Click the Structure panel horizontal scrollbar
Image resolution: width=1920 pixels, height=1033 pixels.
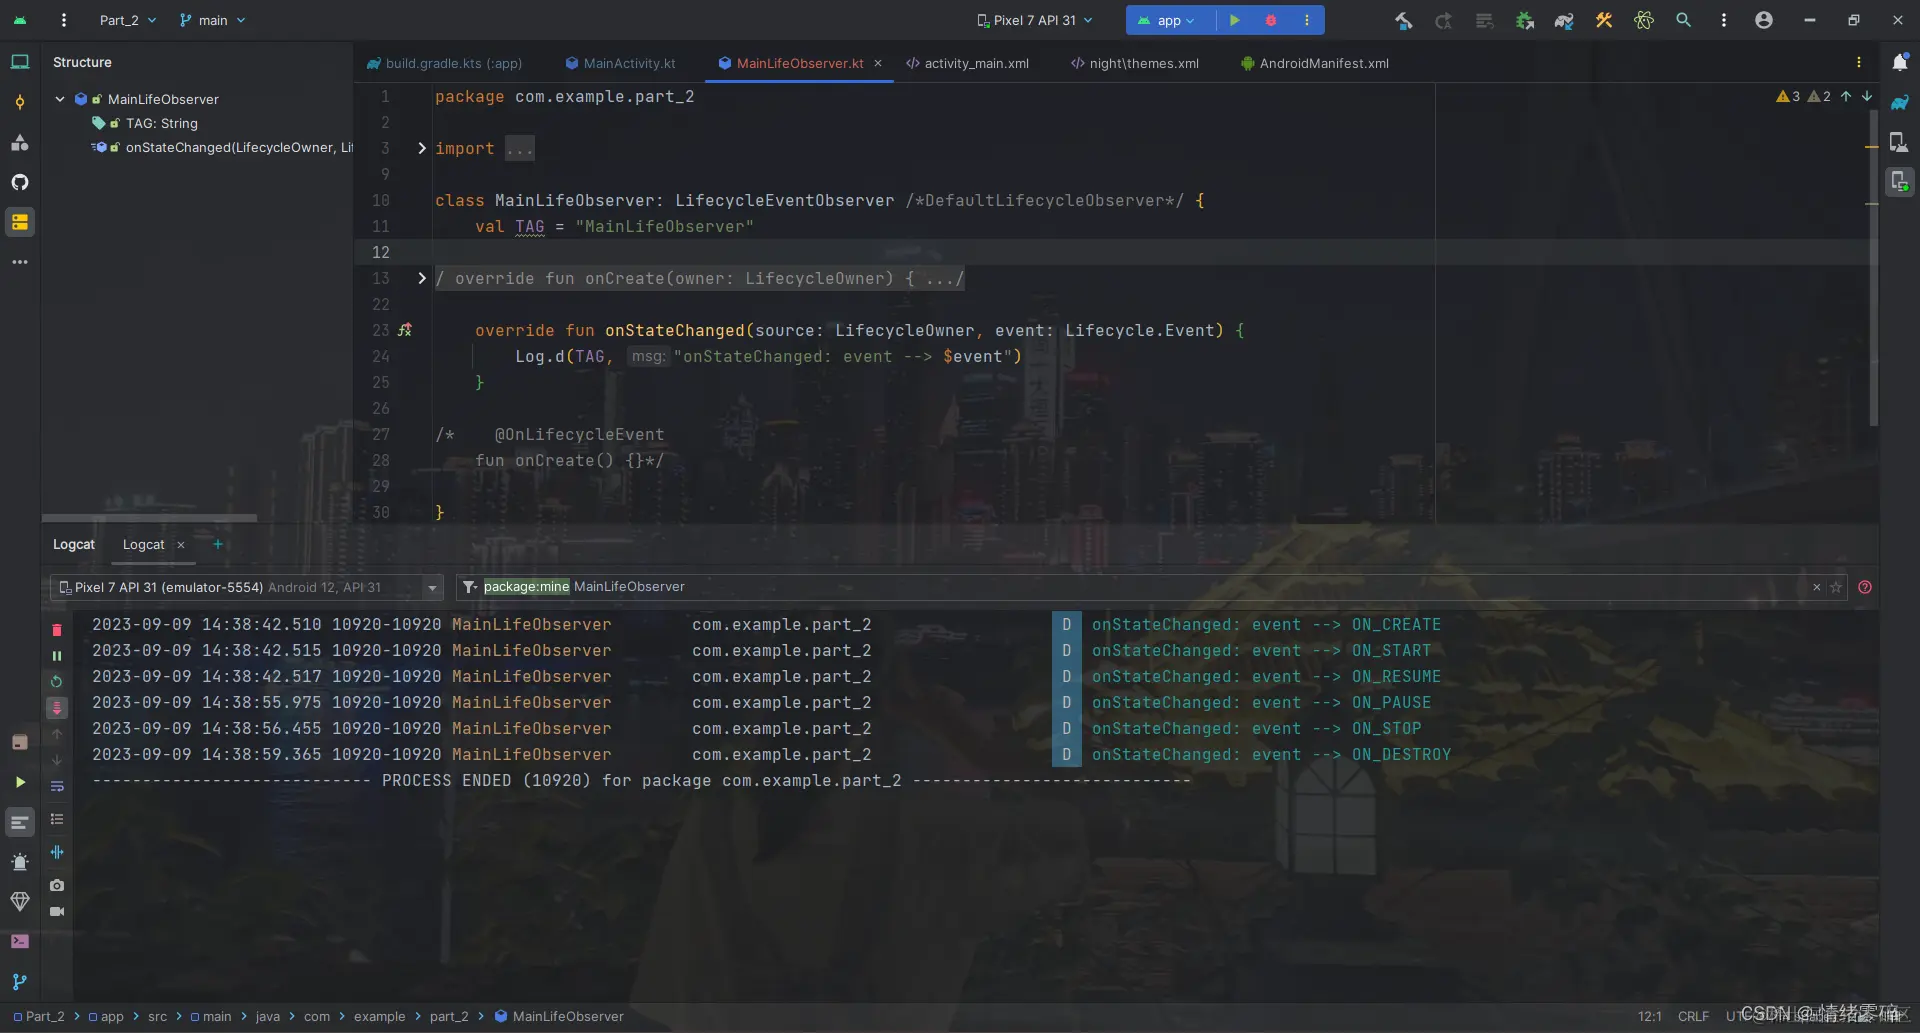150,518
